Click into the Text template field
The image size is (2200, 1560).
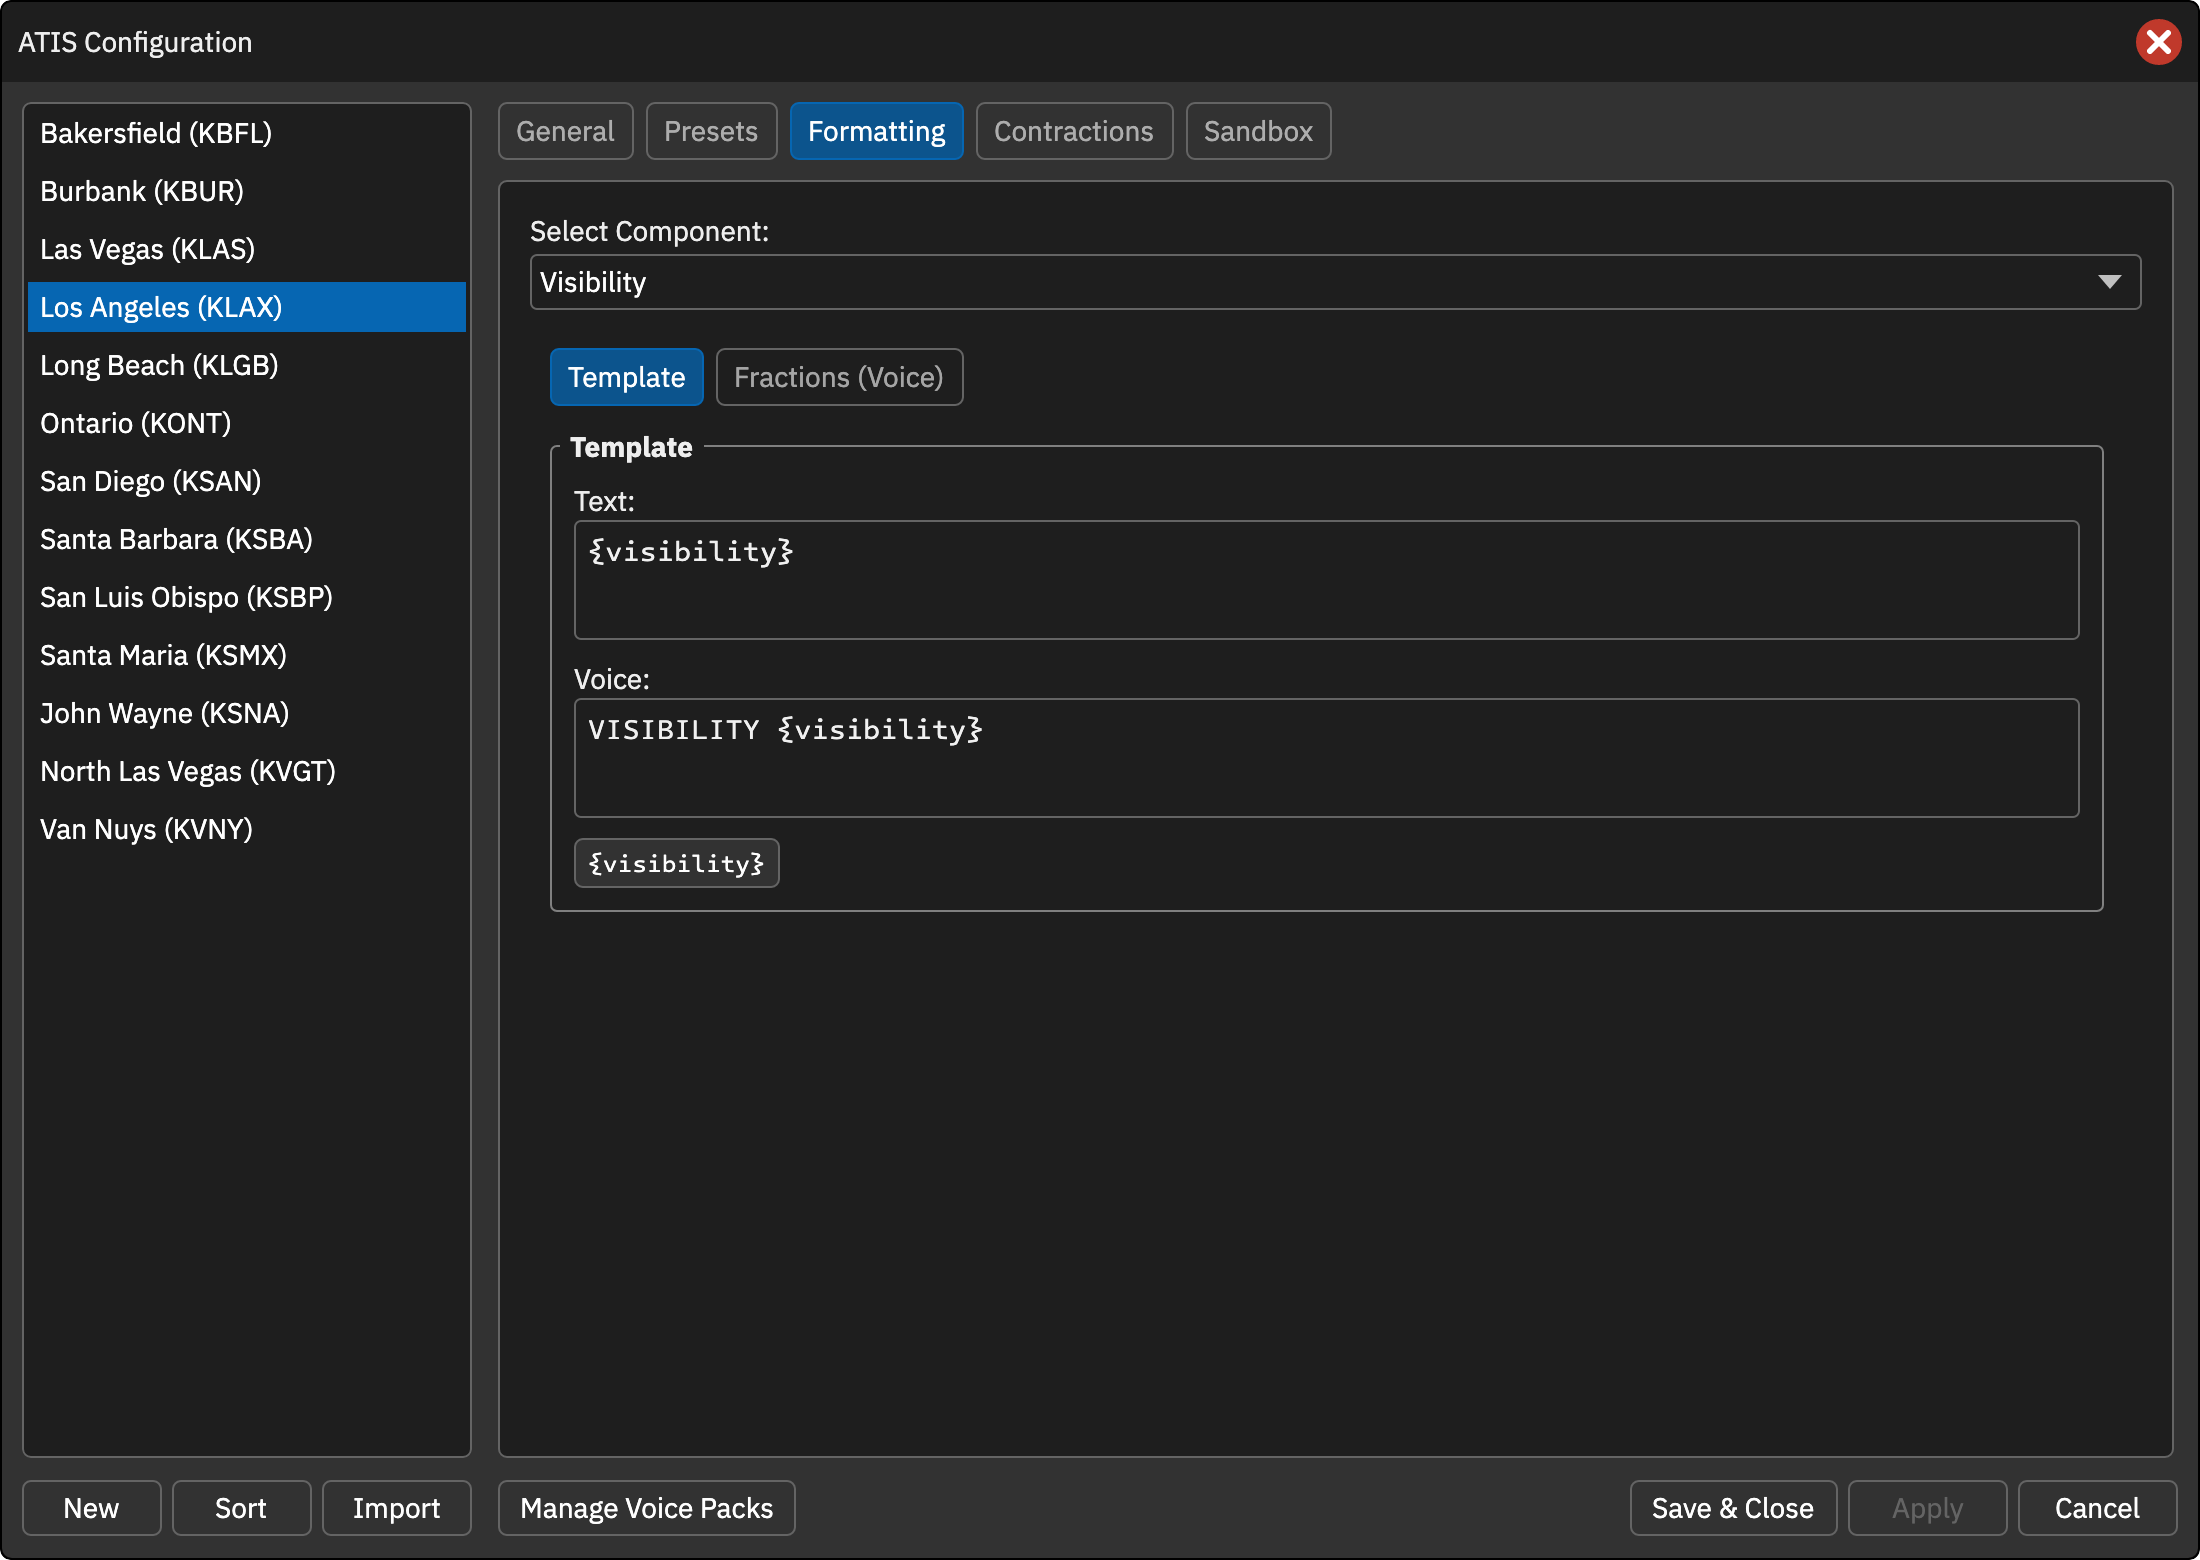click(x=1326, y=580)
